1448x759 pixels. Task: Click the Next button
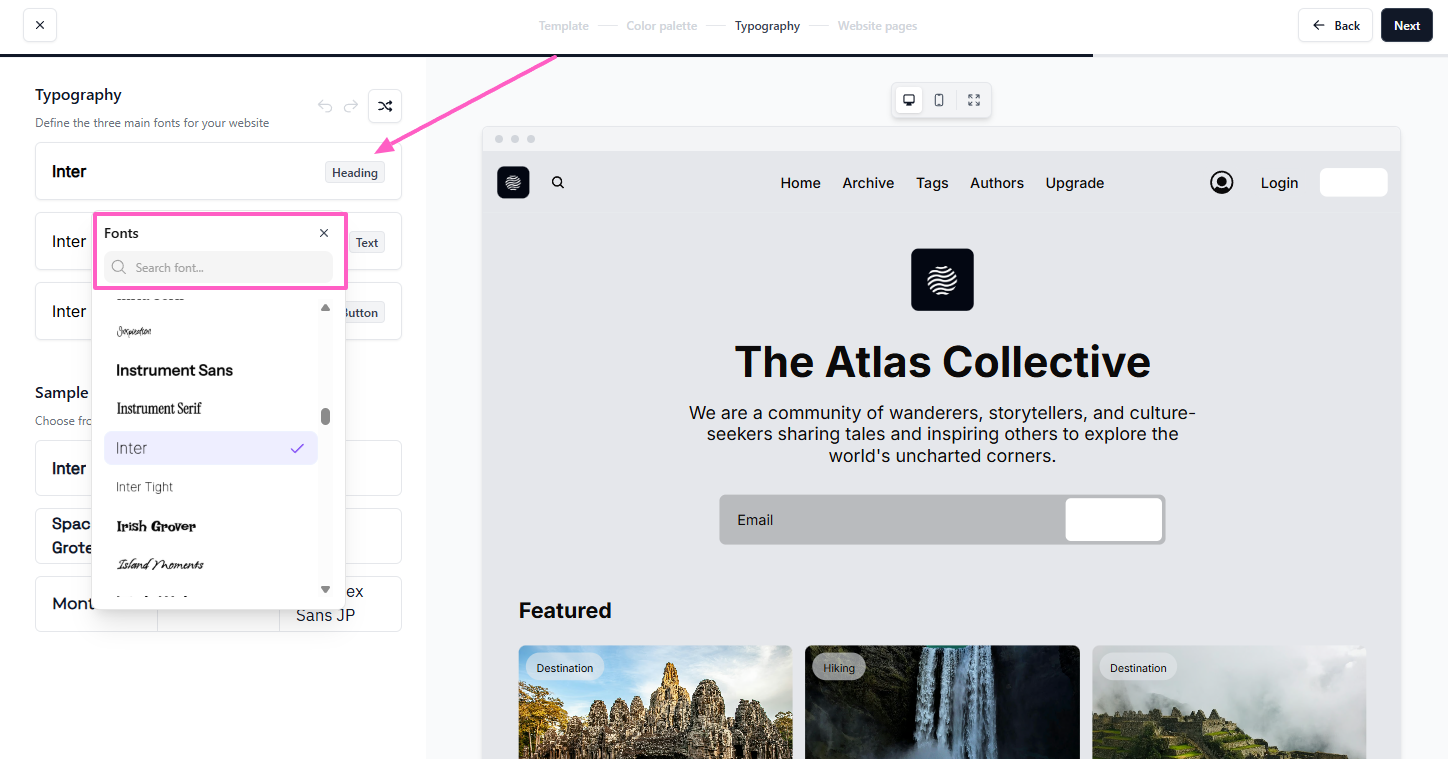point(1406,25)
